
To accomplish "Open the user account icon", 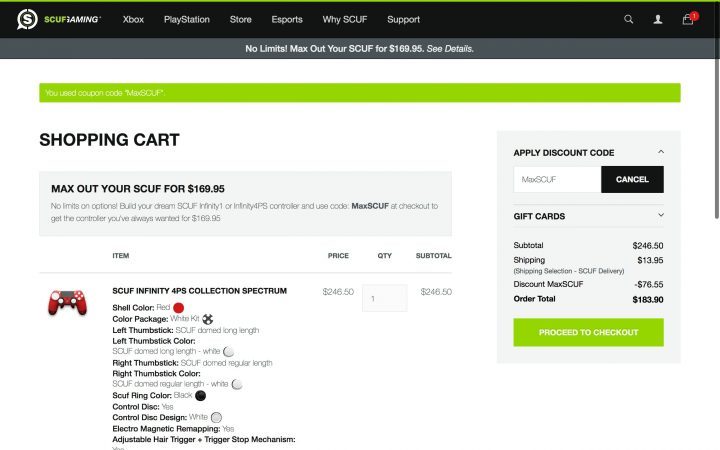I will (x=658, y=19).
